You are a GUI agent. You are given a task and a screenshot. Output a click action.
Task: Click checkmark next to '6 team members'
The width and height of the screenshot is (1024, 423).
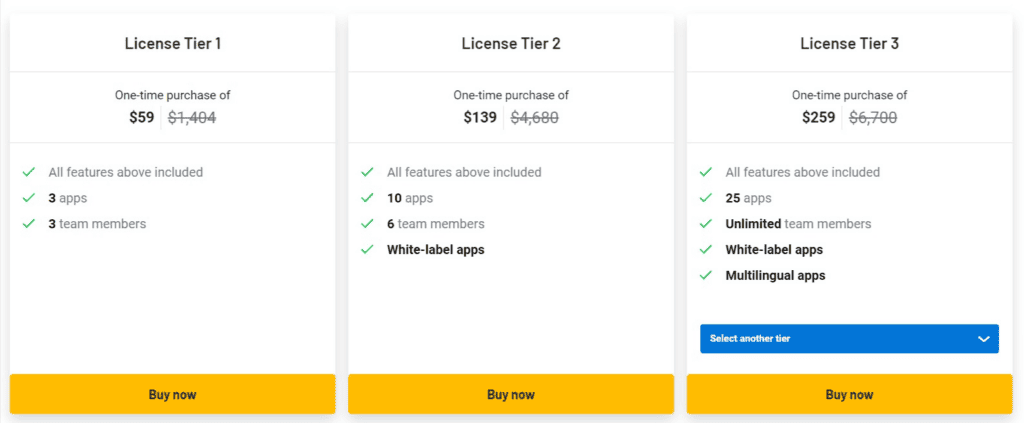coord(368,224)
